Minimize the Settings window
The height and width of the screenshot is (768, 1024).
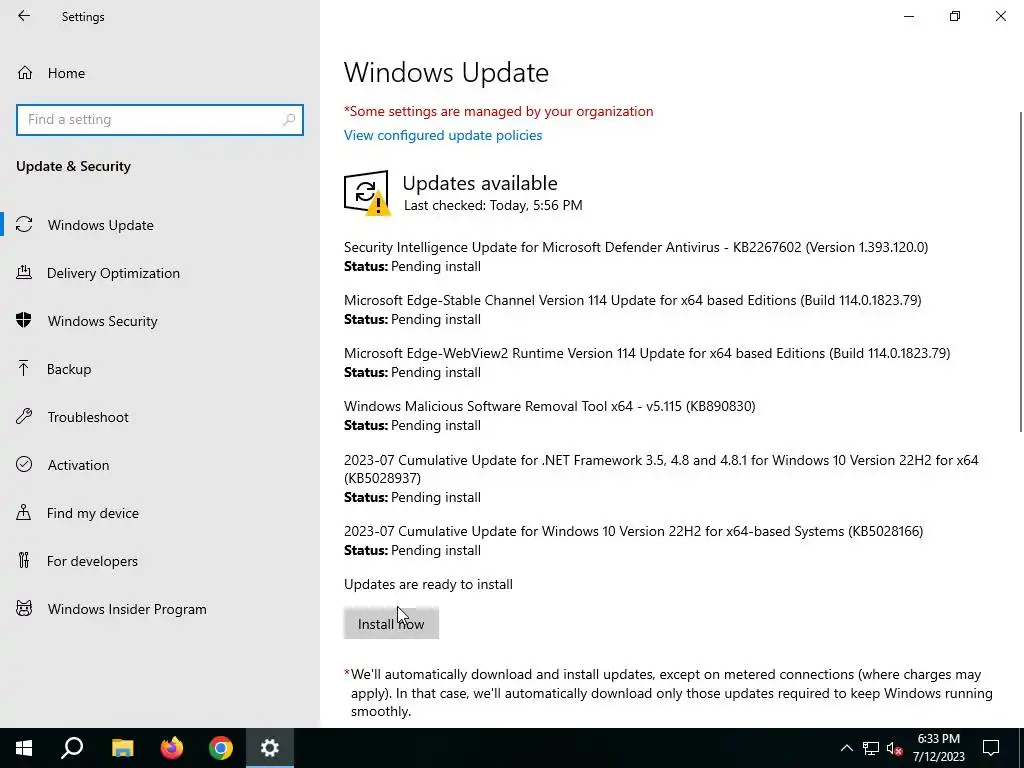[908, 16]
